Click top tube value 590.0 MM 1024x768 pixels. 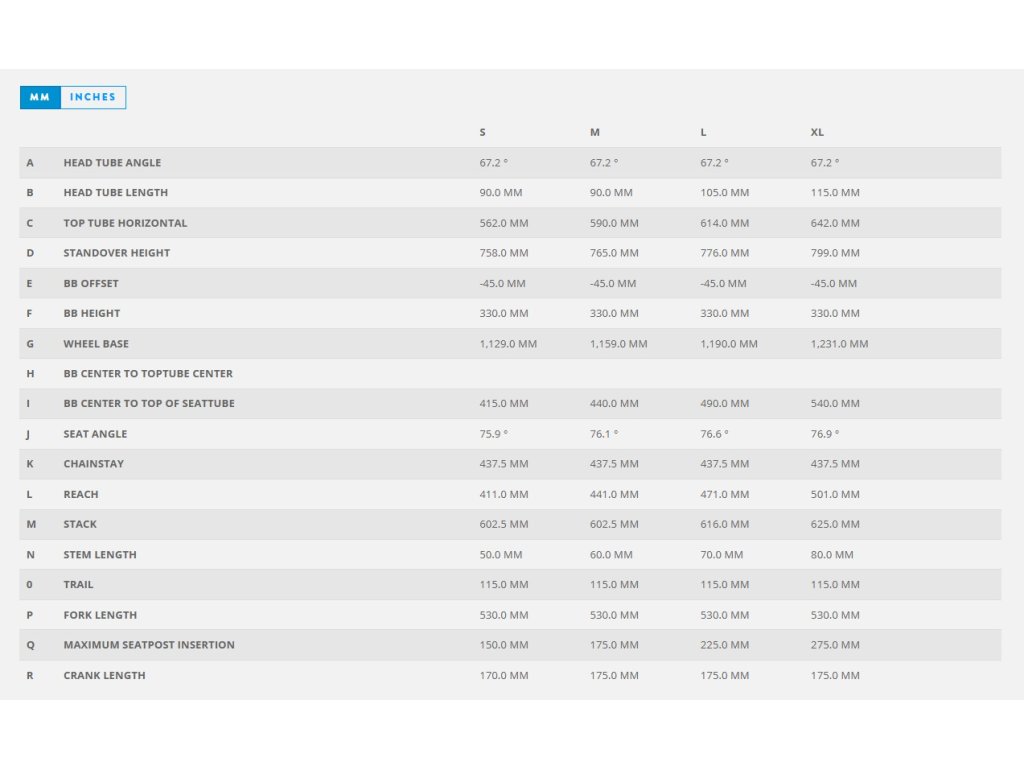click(614, 223)
